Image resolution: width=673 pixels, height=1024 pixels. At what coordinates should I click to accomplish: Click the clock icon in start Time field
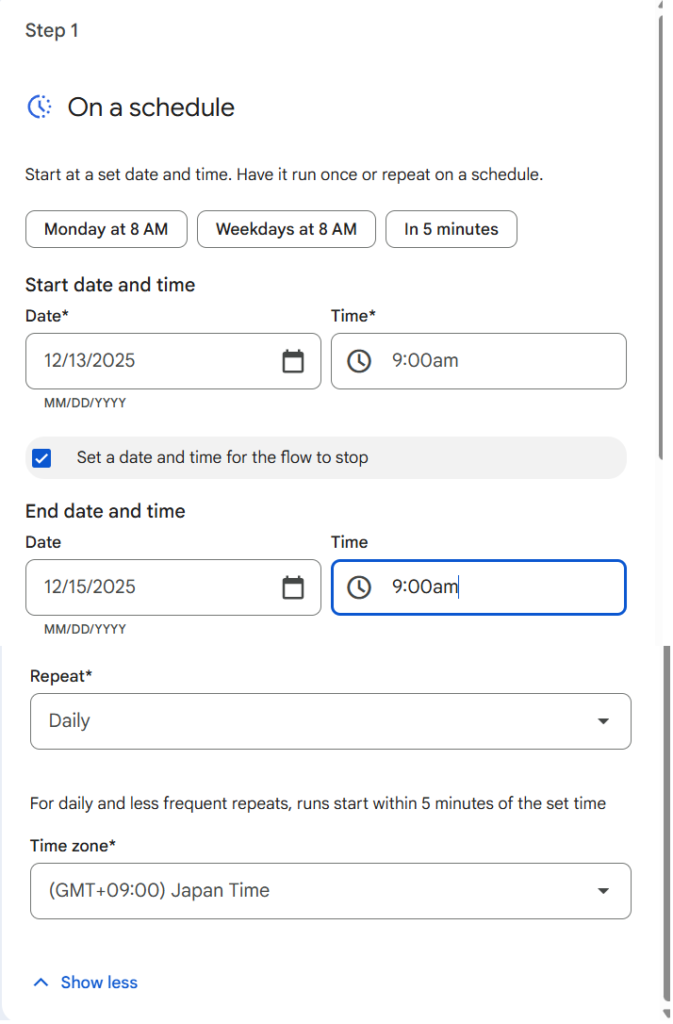point(359,361)
